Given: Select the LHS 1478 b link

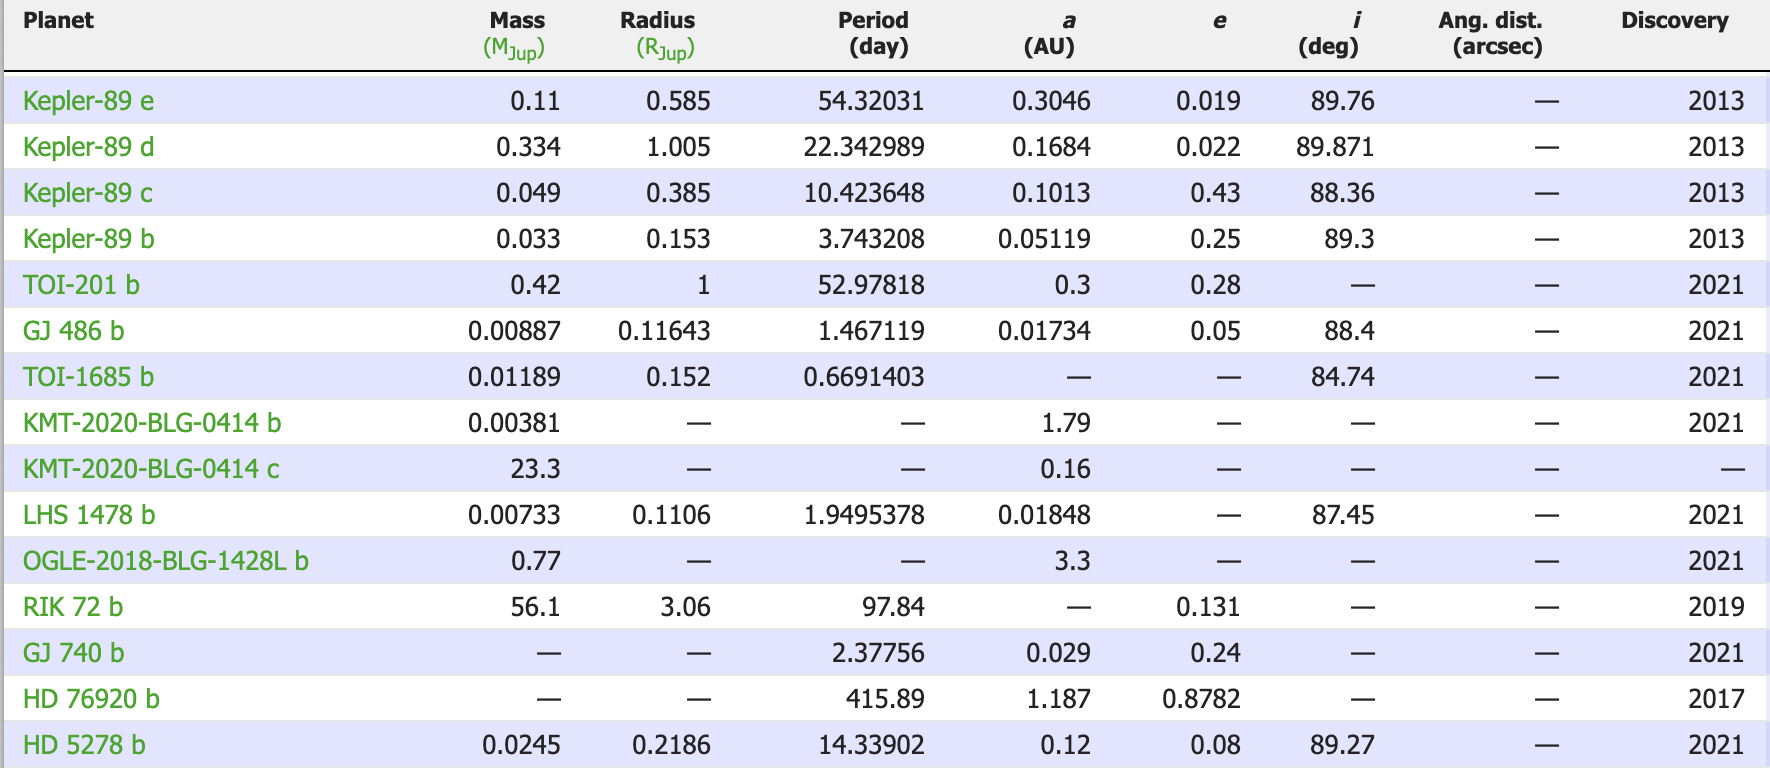Looking at the screenshot, I should (89, 515).
